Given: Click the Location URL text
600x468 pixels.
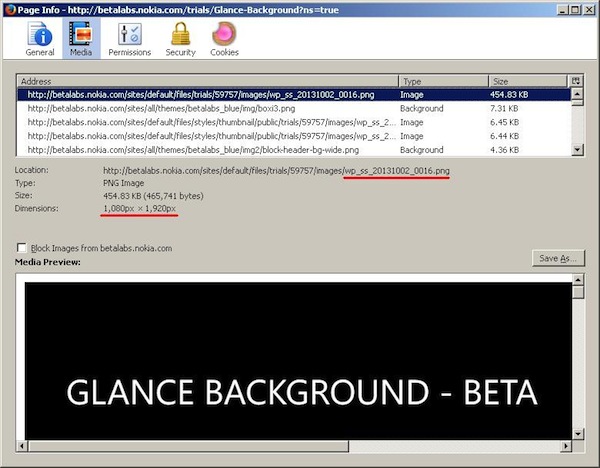Looking at the screenshot, I should (x=276, y=171).
